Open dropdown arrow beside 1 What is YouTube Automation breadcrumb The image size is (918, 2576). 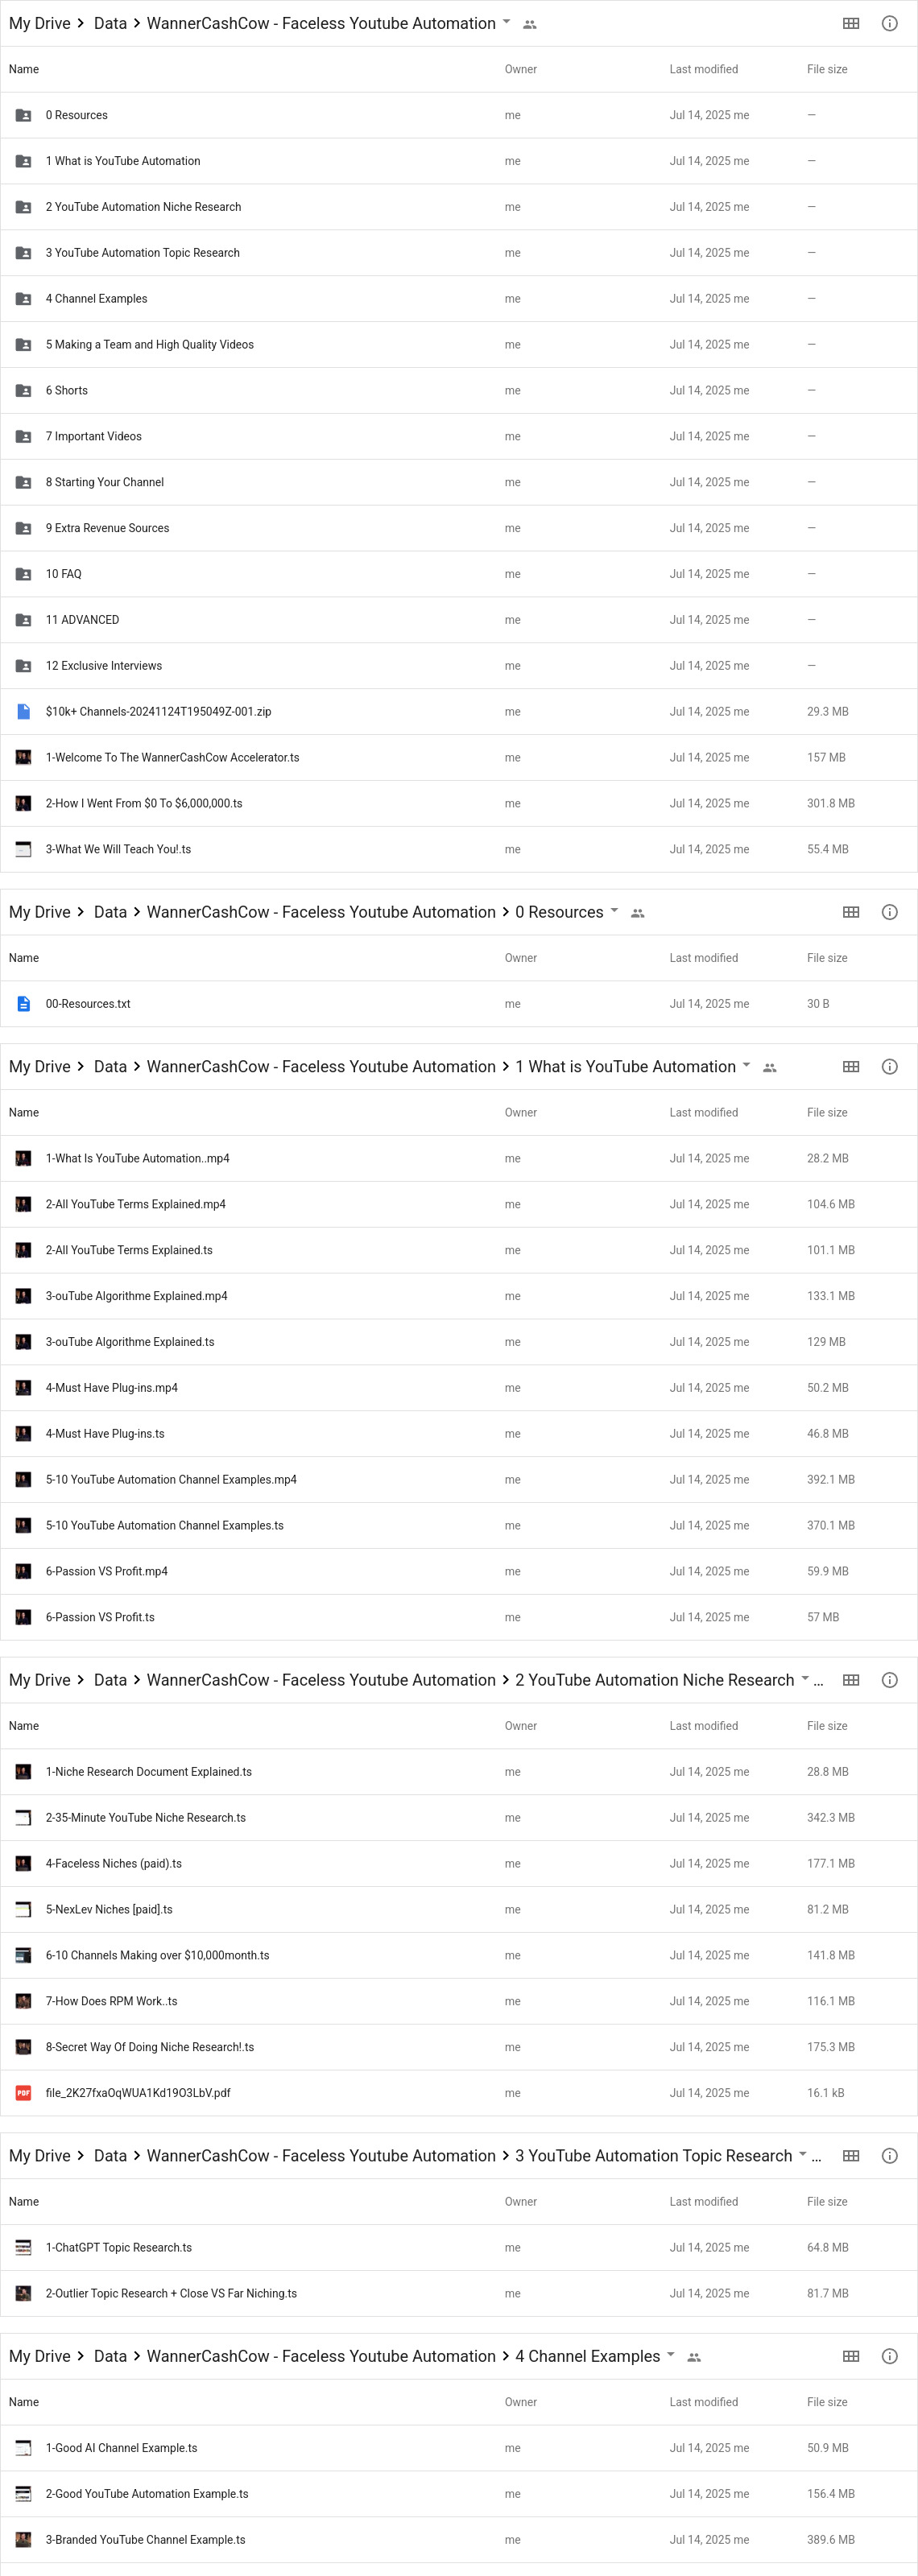click(746, 1065)
